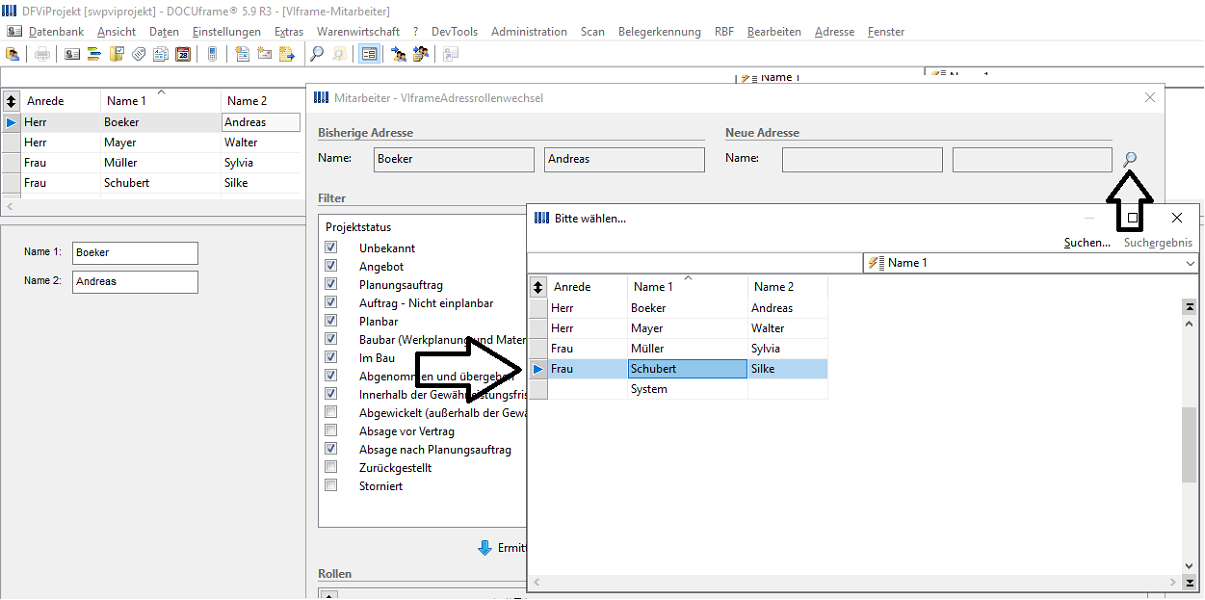Click the first toolbar icon with person and folder
The height and width of the screenshot is (600, 1205).
(13, 54)
